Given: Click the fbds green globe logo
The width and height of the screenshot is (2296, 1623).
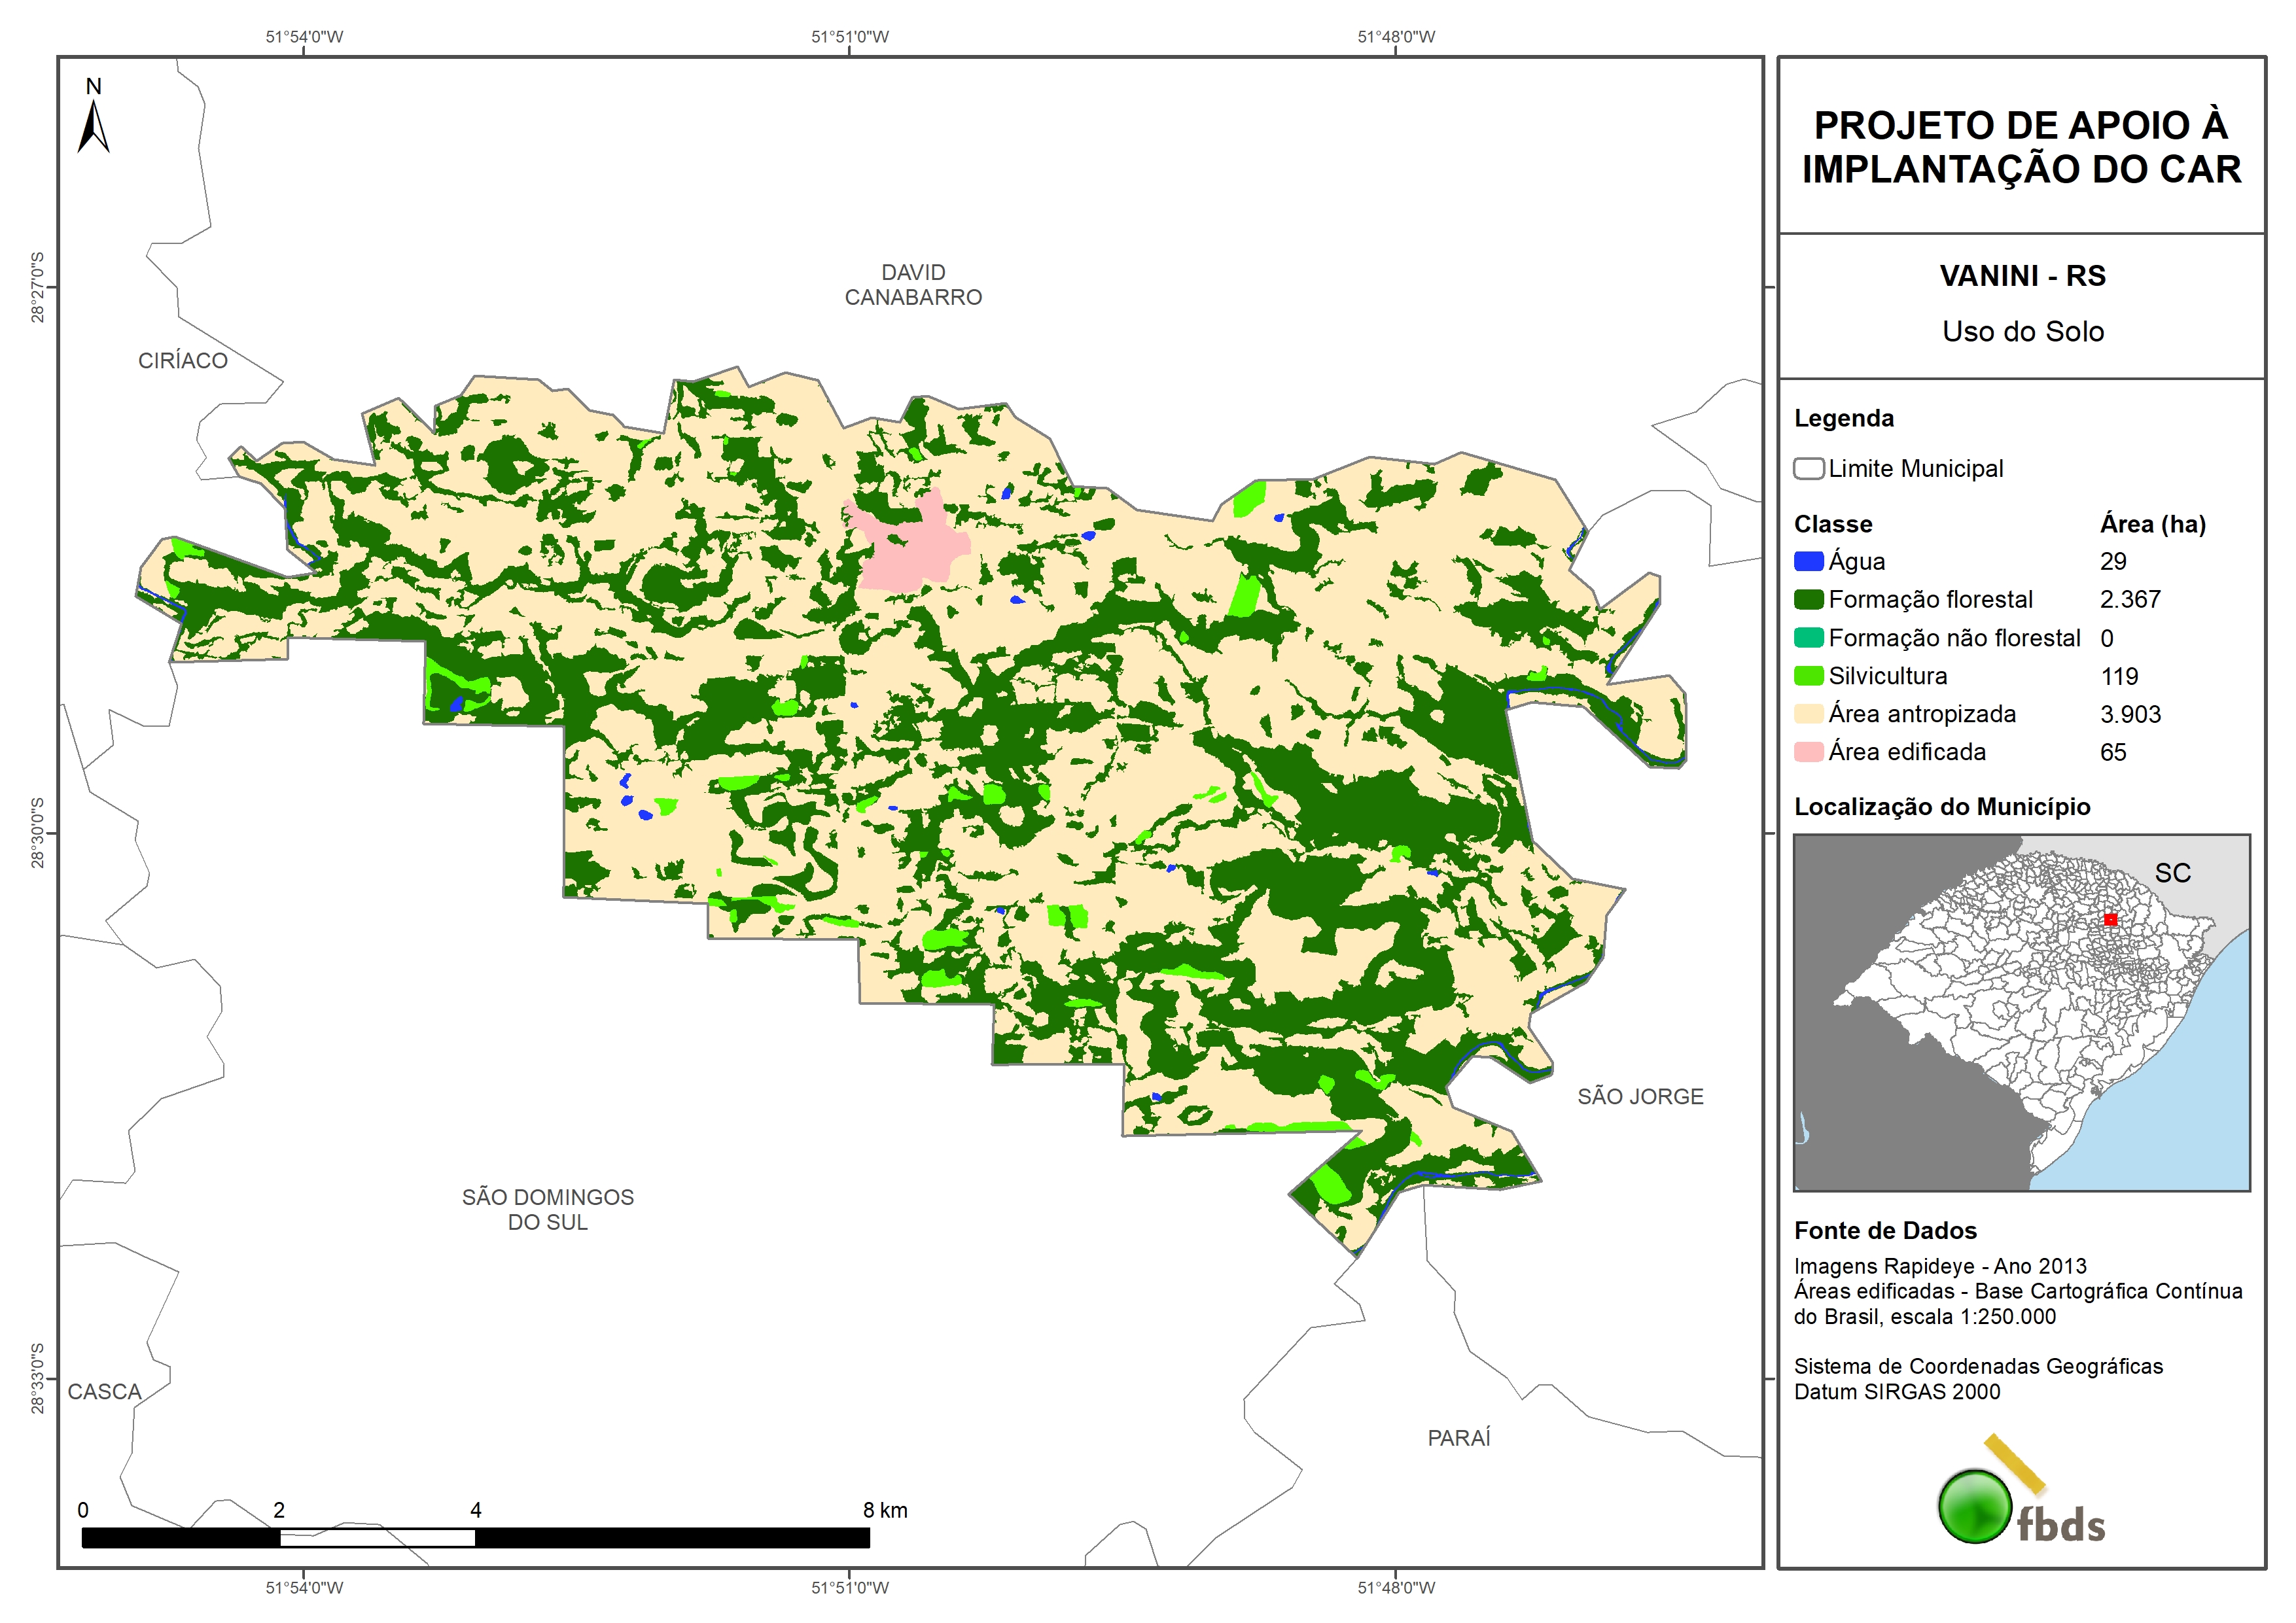Looking at the screenshot, I should click(x=1975, y=1506).
